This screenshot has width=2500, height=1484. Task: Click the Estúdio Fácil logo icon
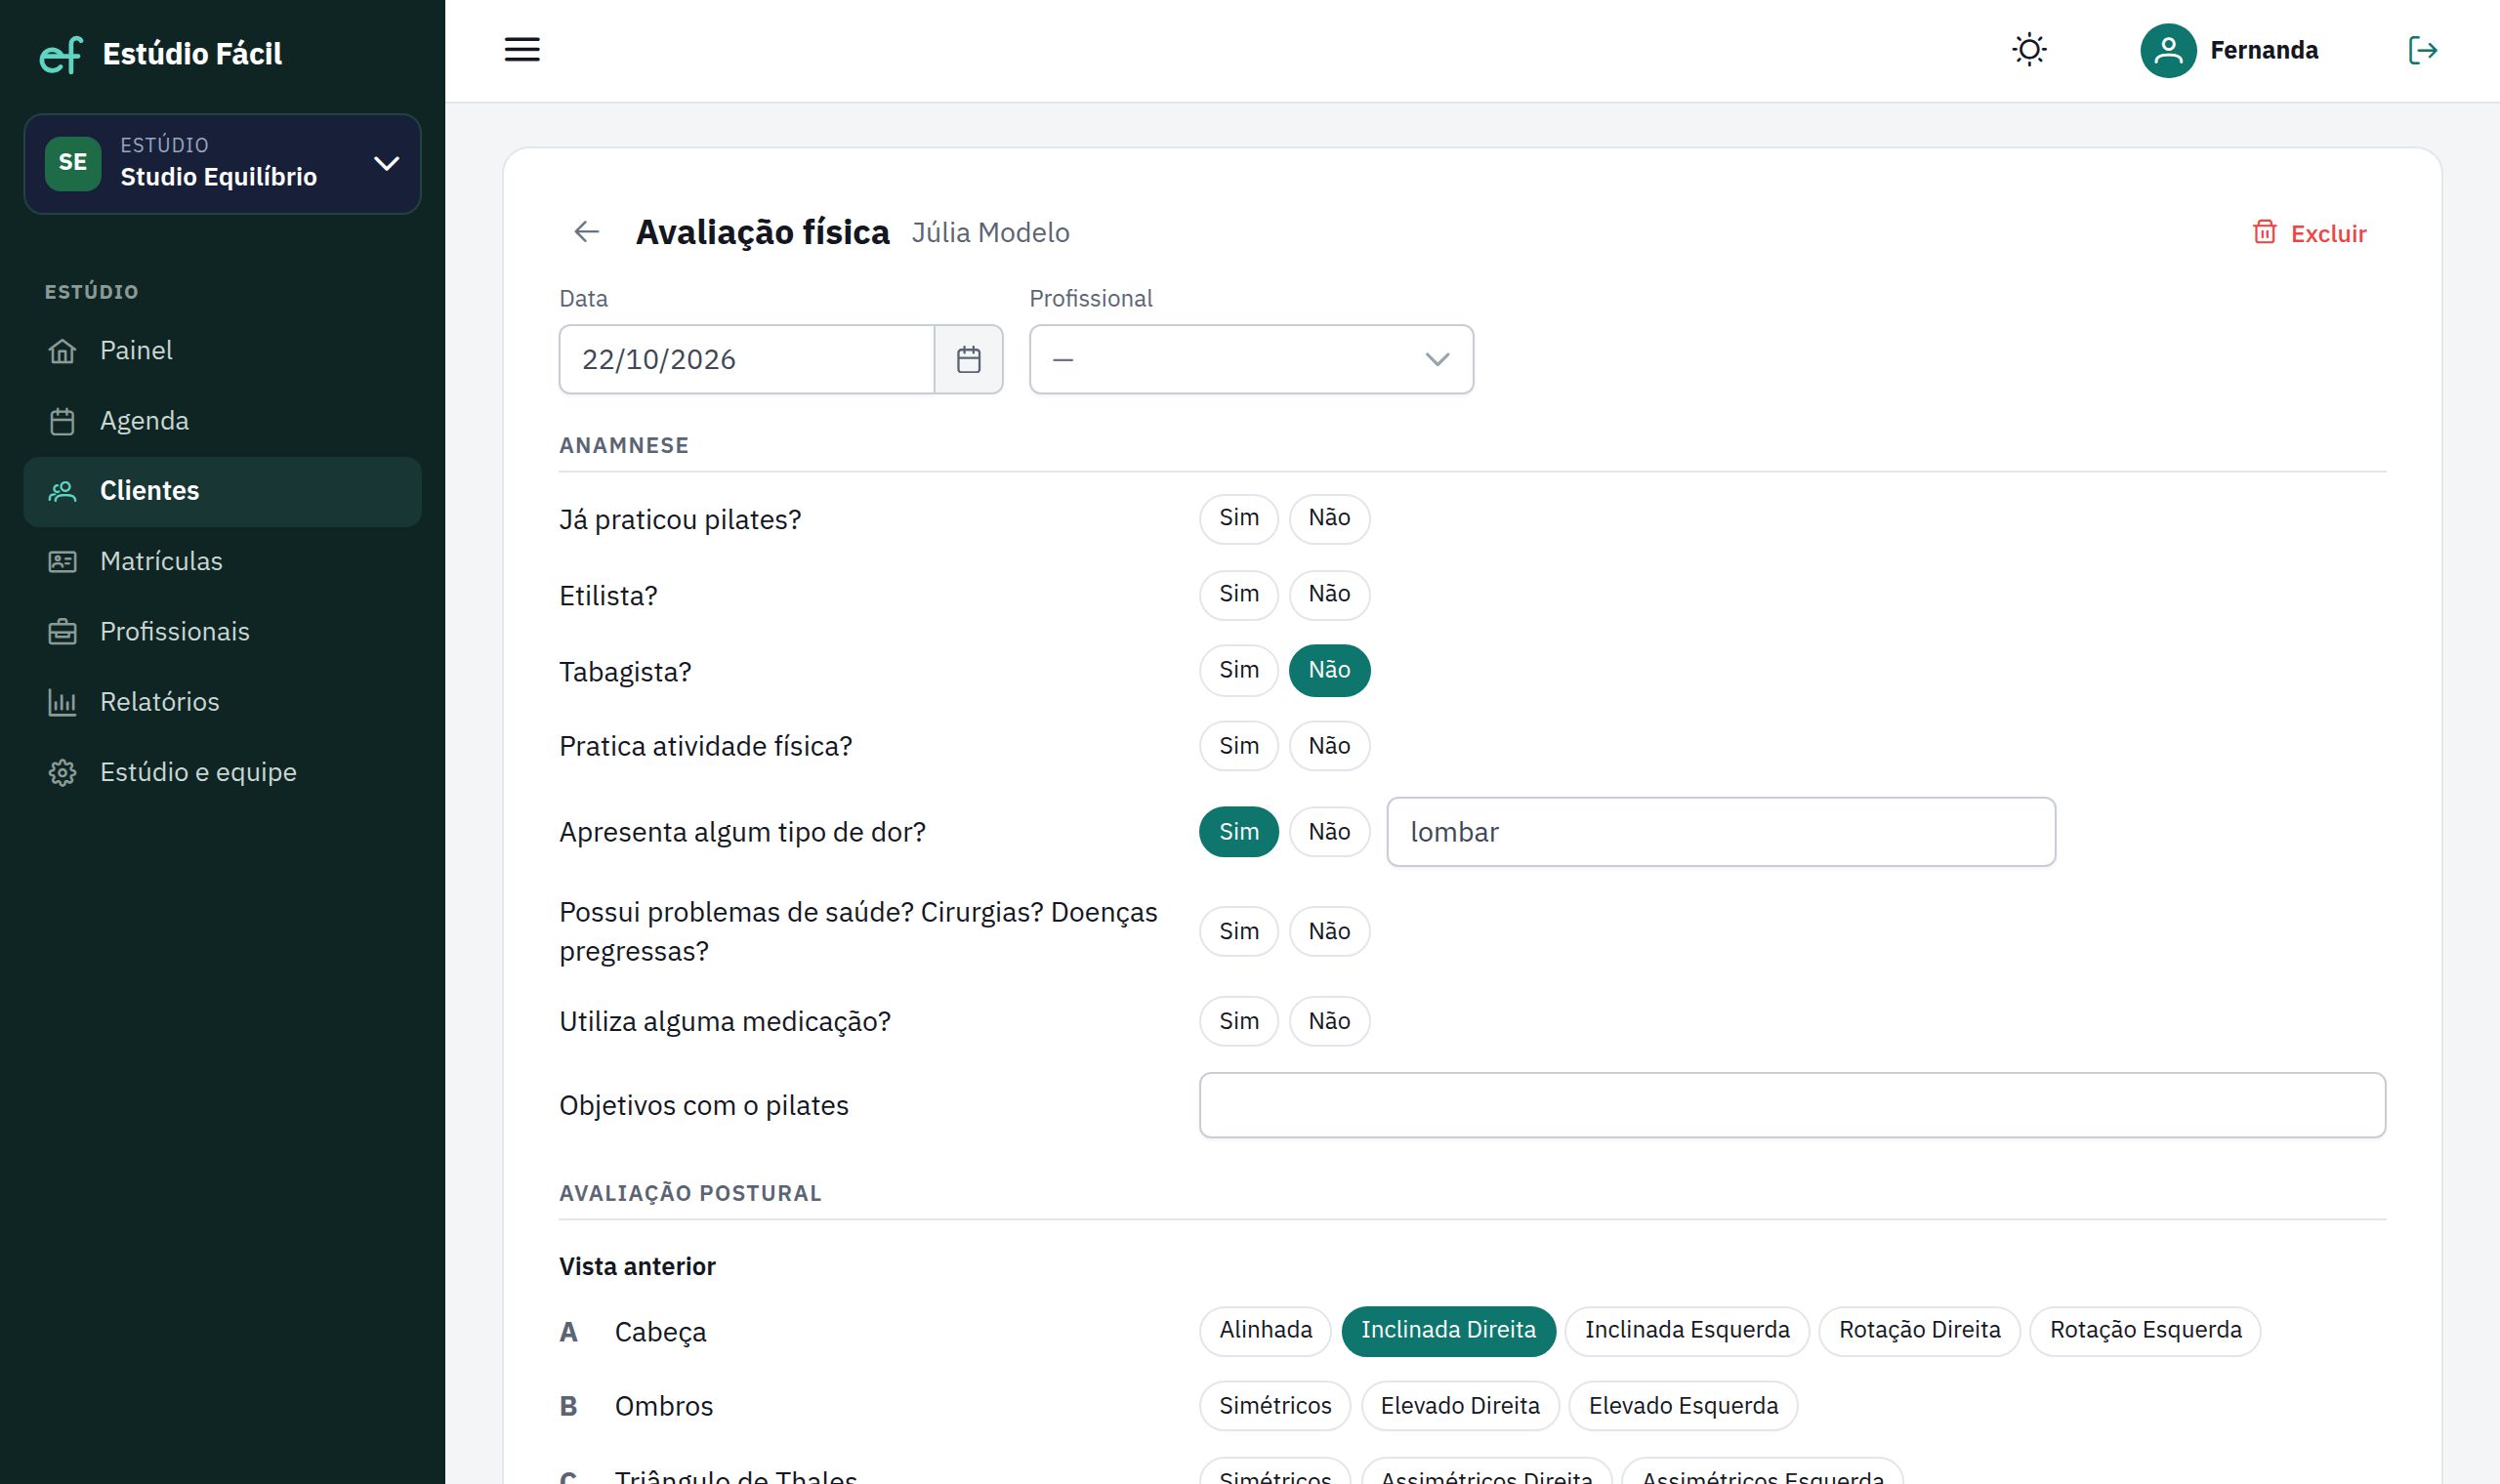coord(61,54)
